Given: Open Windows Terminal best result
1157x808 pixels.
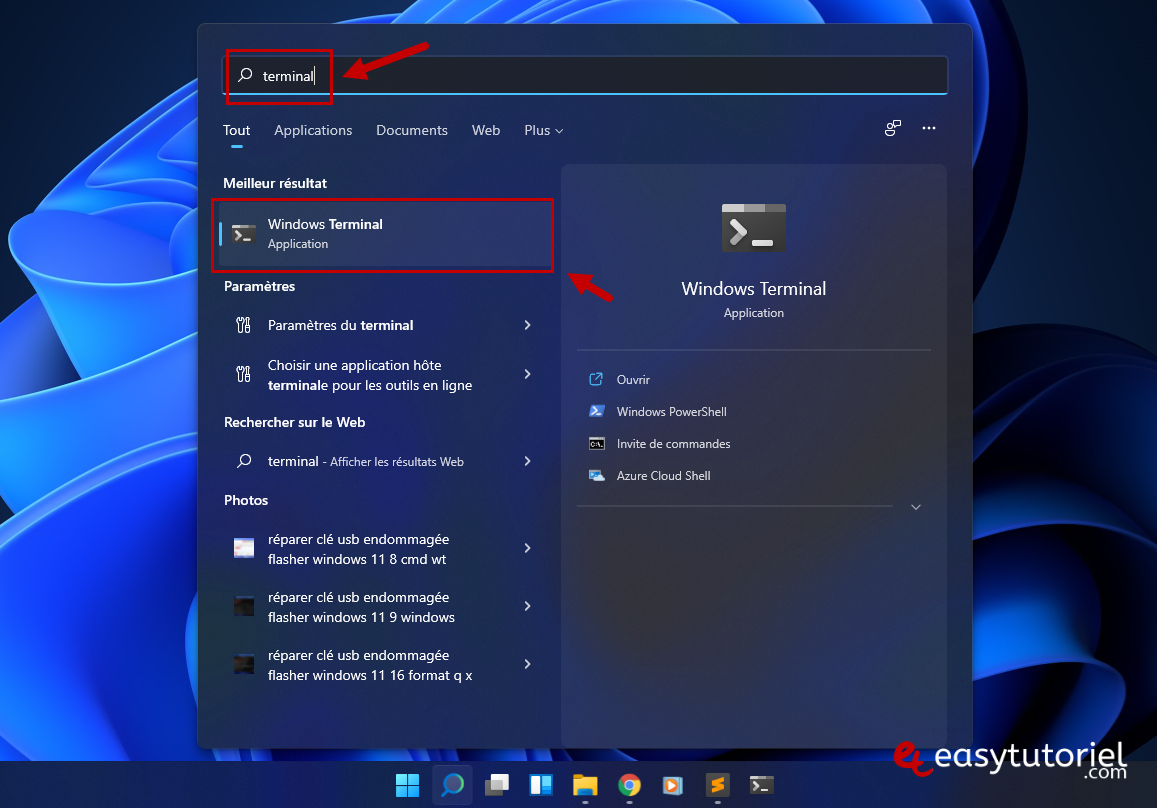Looking at the screenshot, I should [x=384, y=235].
